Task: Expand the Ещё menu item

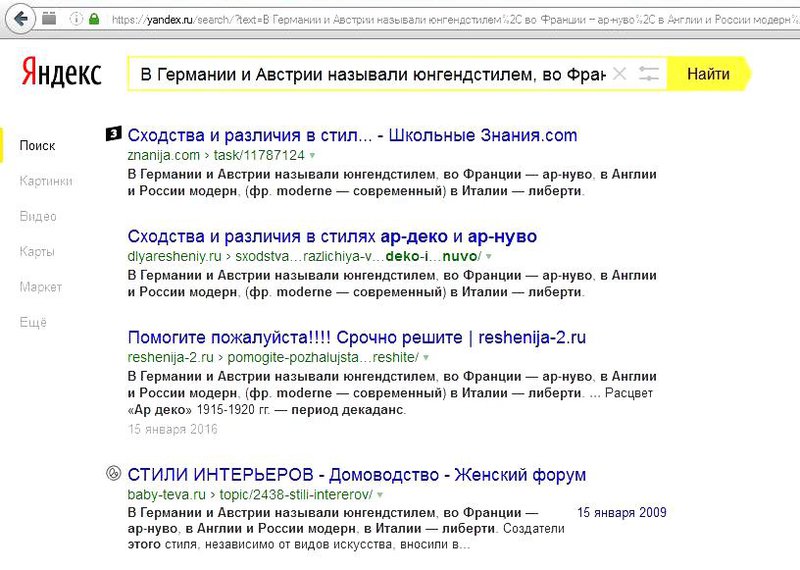Action: pos(33,322)
